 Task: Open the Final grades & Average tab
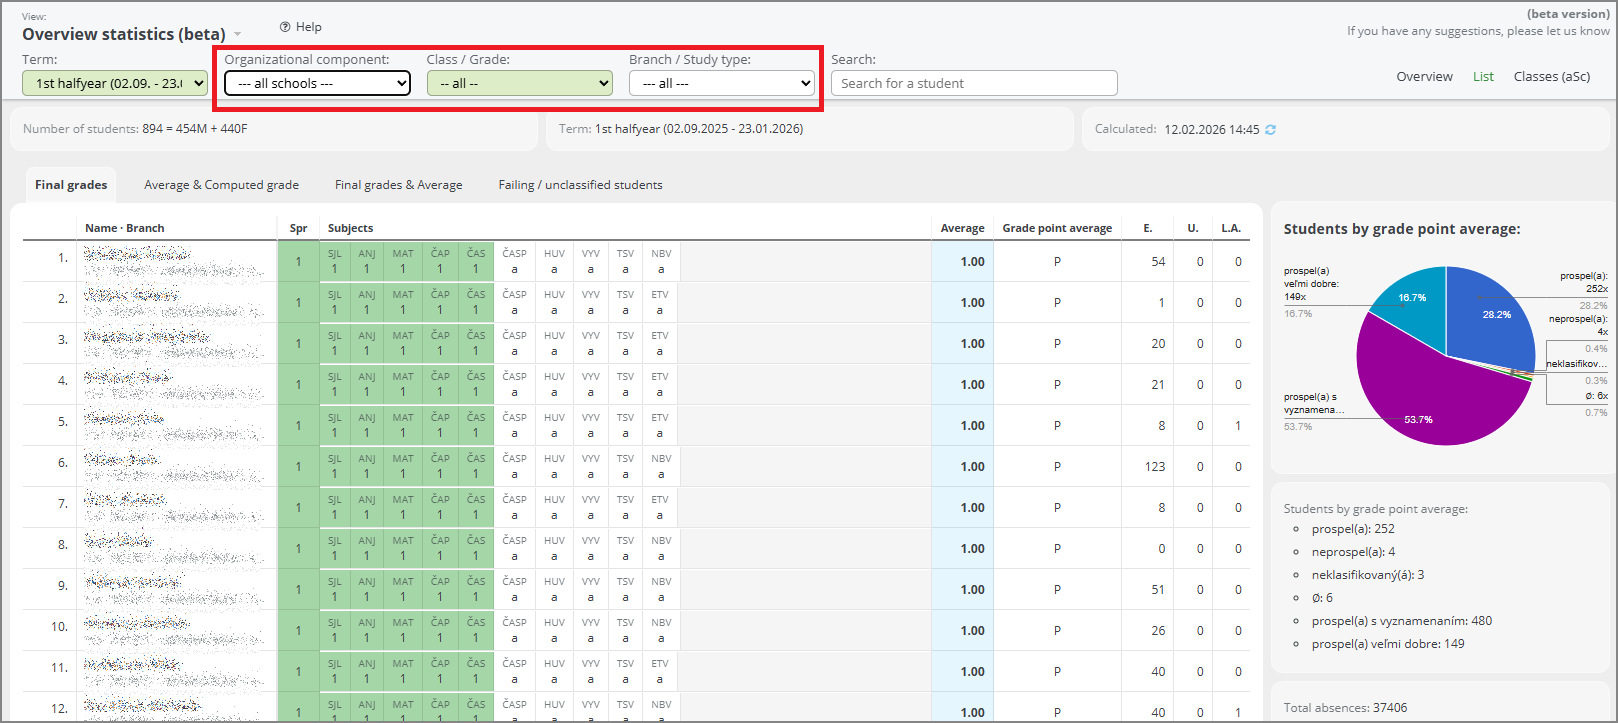(x=398, y=185)
